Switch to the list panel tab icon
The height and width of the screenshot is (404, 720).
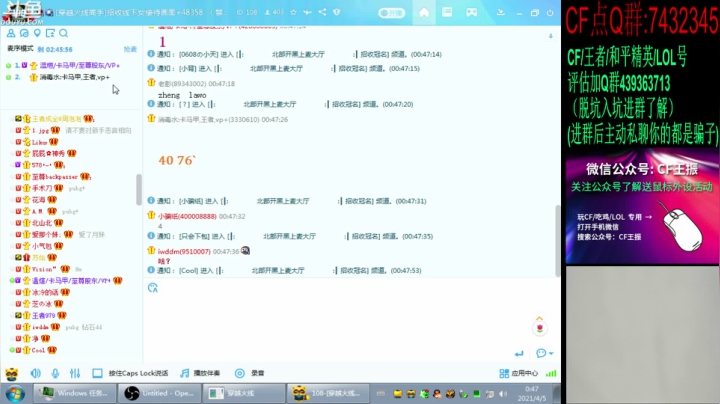point(447,12)
